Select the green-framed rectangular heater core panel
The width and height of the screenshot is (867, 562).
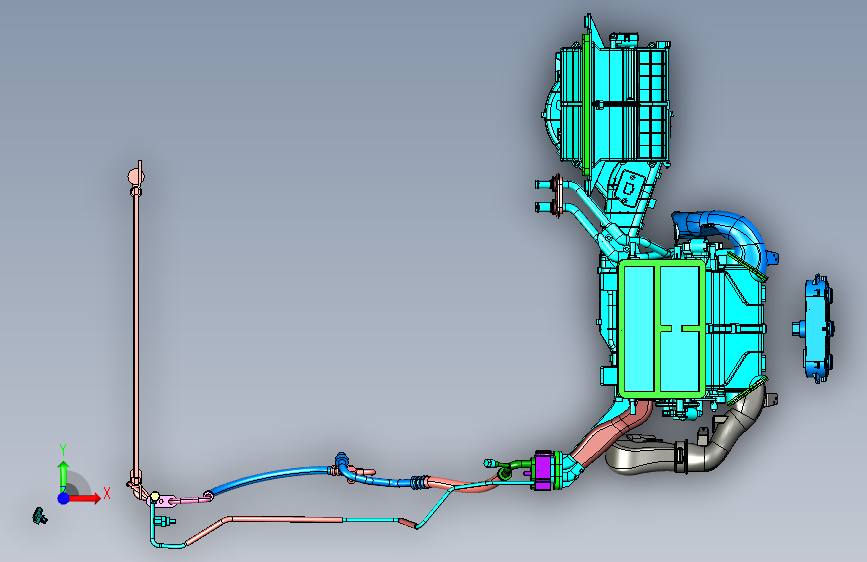(x=661, y=329)
